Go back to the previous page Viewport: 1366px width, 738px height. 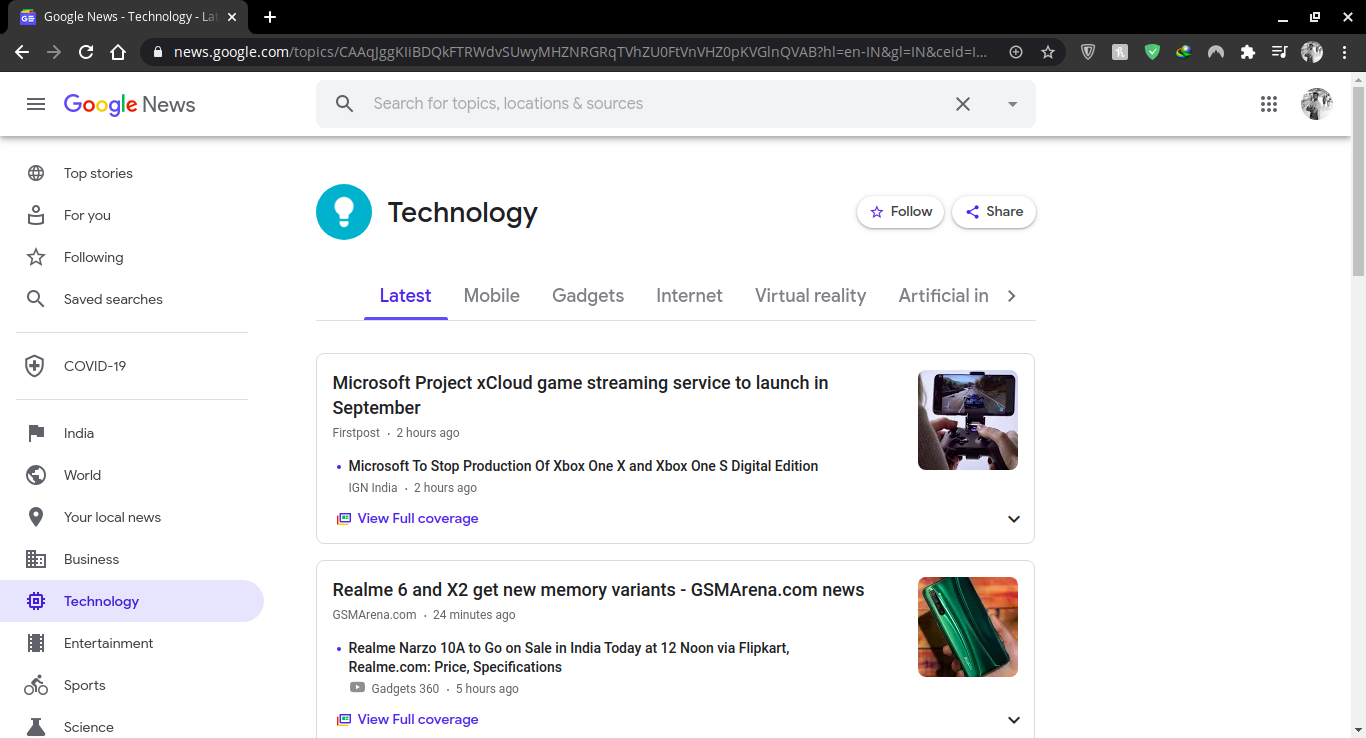tap(22, 52)
